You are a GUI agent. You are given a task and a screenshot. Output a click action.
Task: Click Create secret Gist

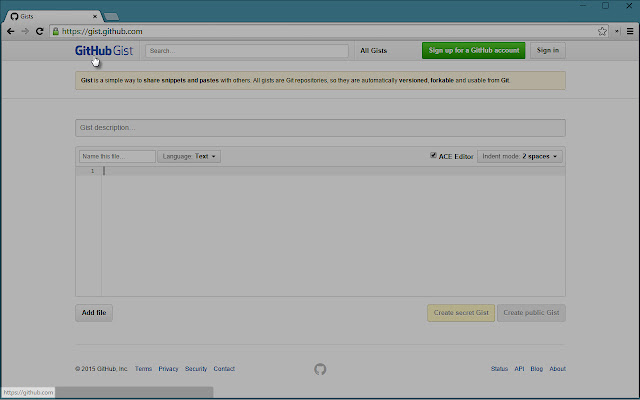pyautogui.click(x=461, y=313)
